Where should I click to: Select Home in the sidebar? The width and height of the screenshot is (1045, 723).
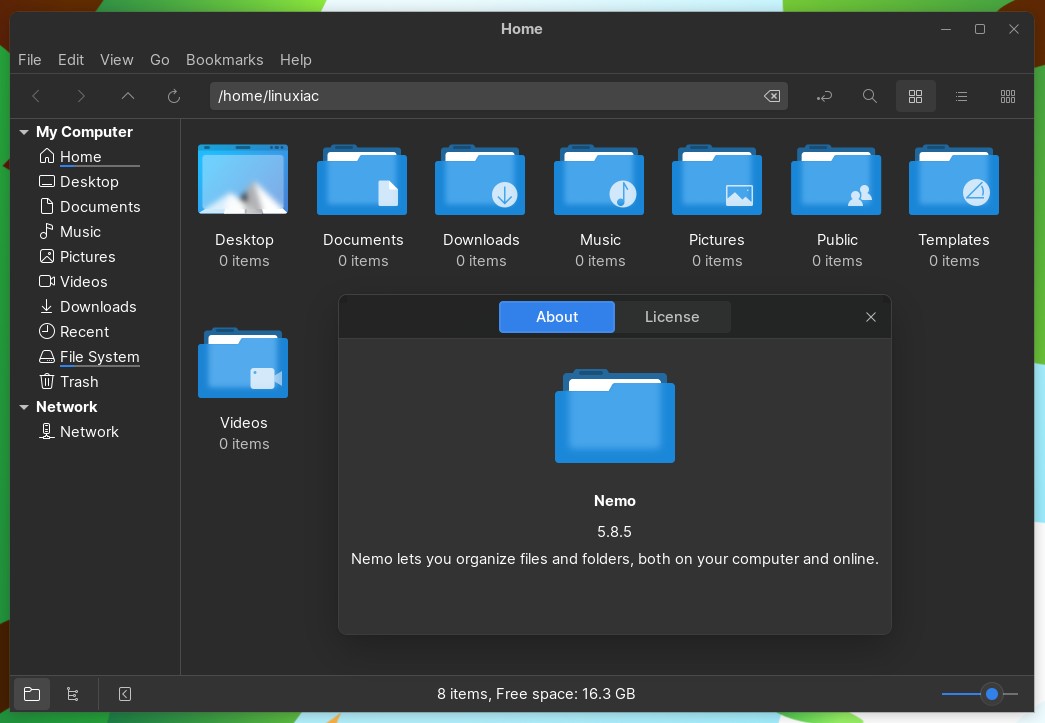coord(81,157)
